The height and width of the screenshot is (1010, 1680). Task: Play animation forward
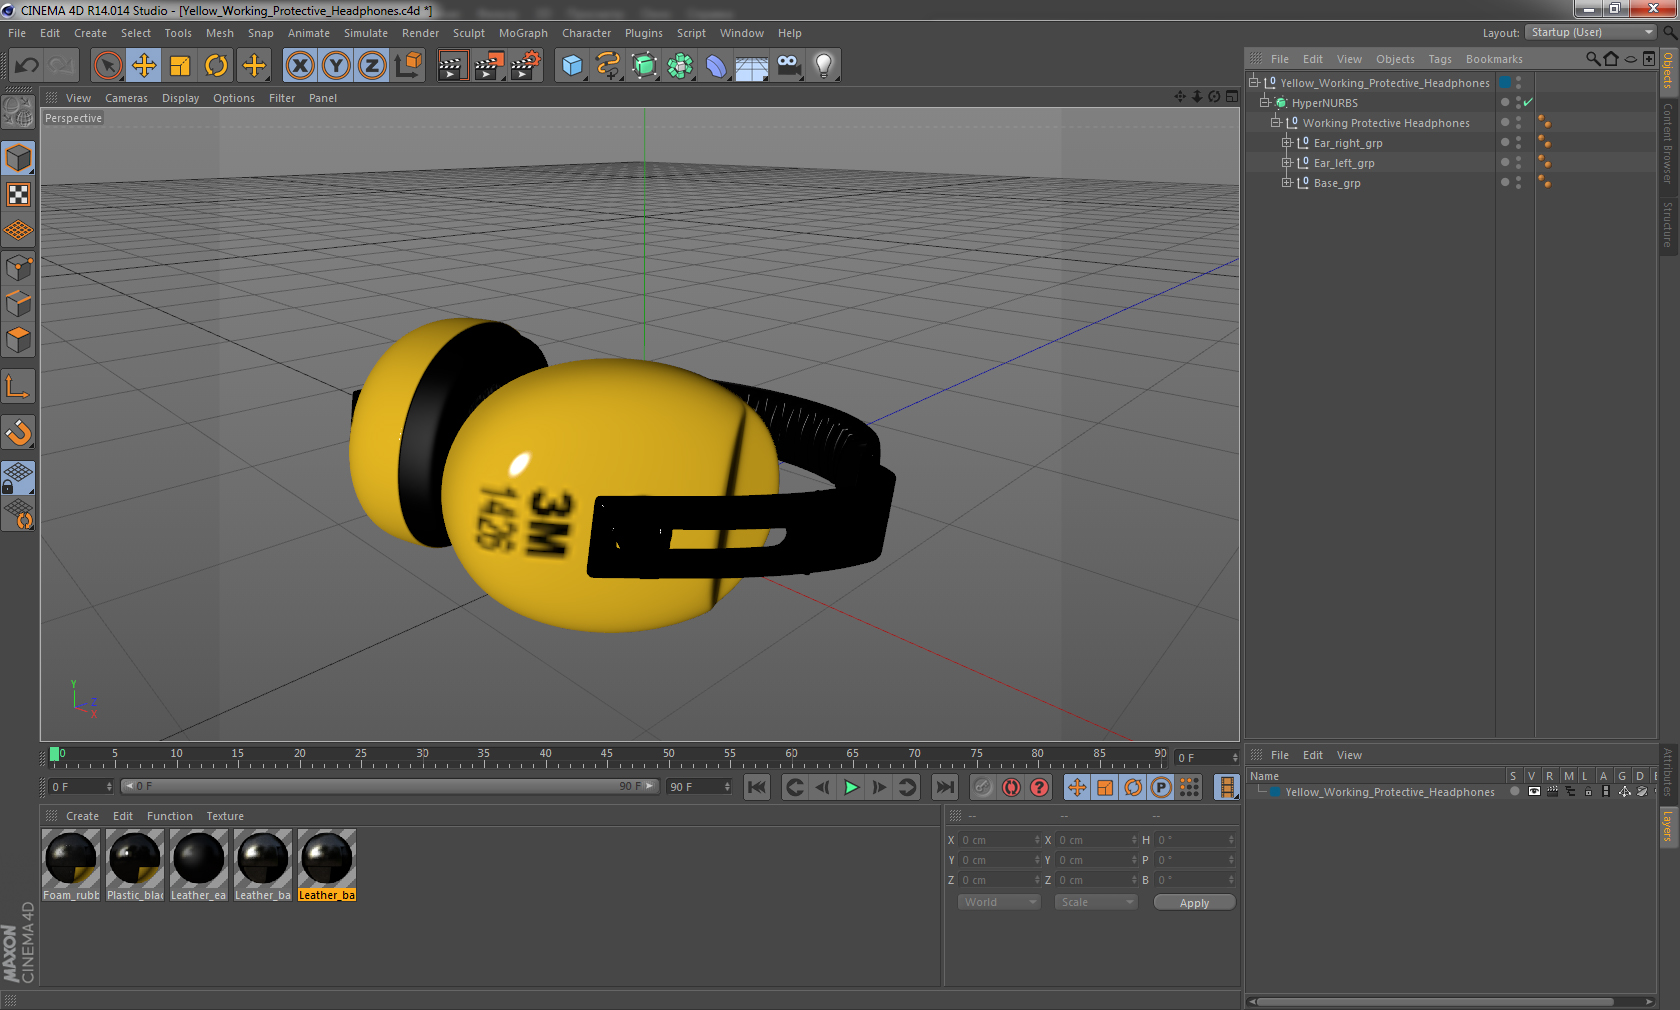pyautogui.click(x=851, y=787)
